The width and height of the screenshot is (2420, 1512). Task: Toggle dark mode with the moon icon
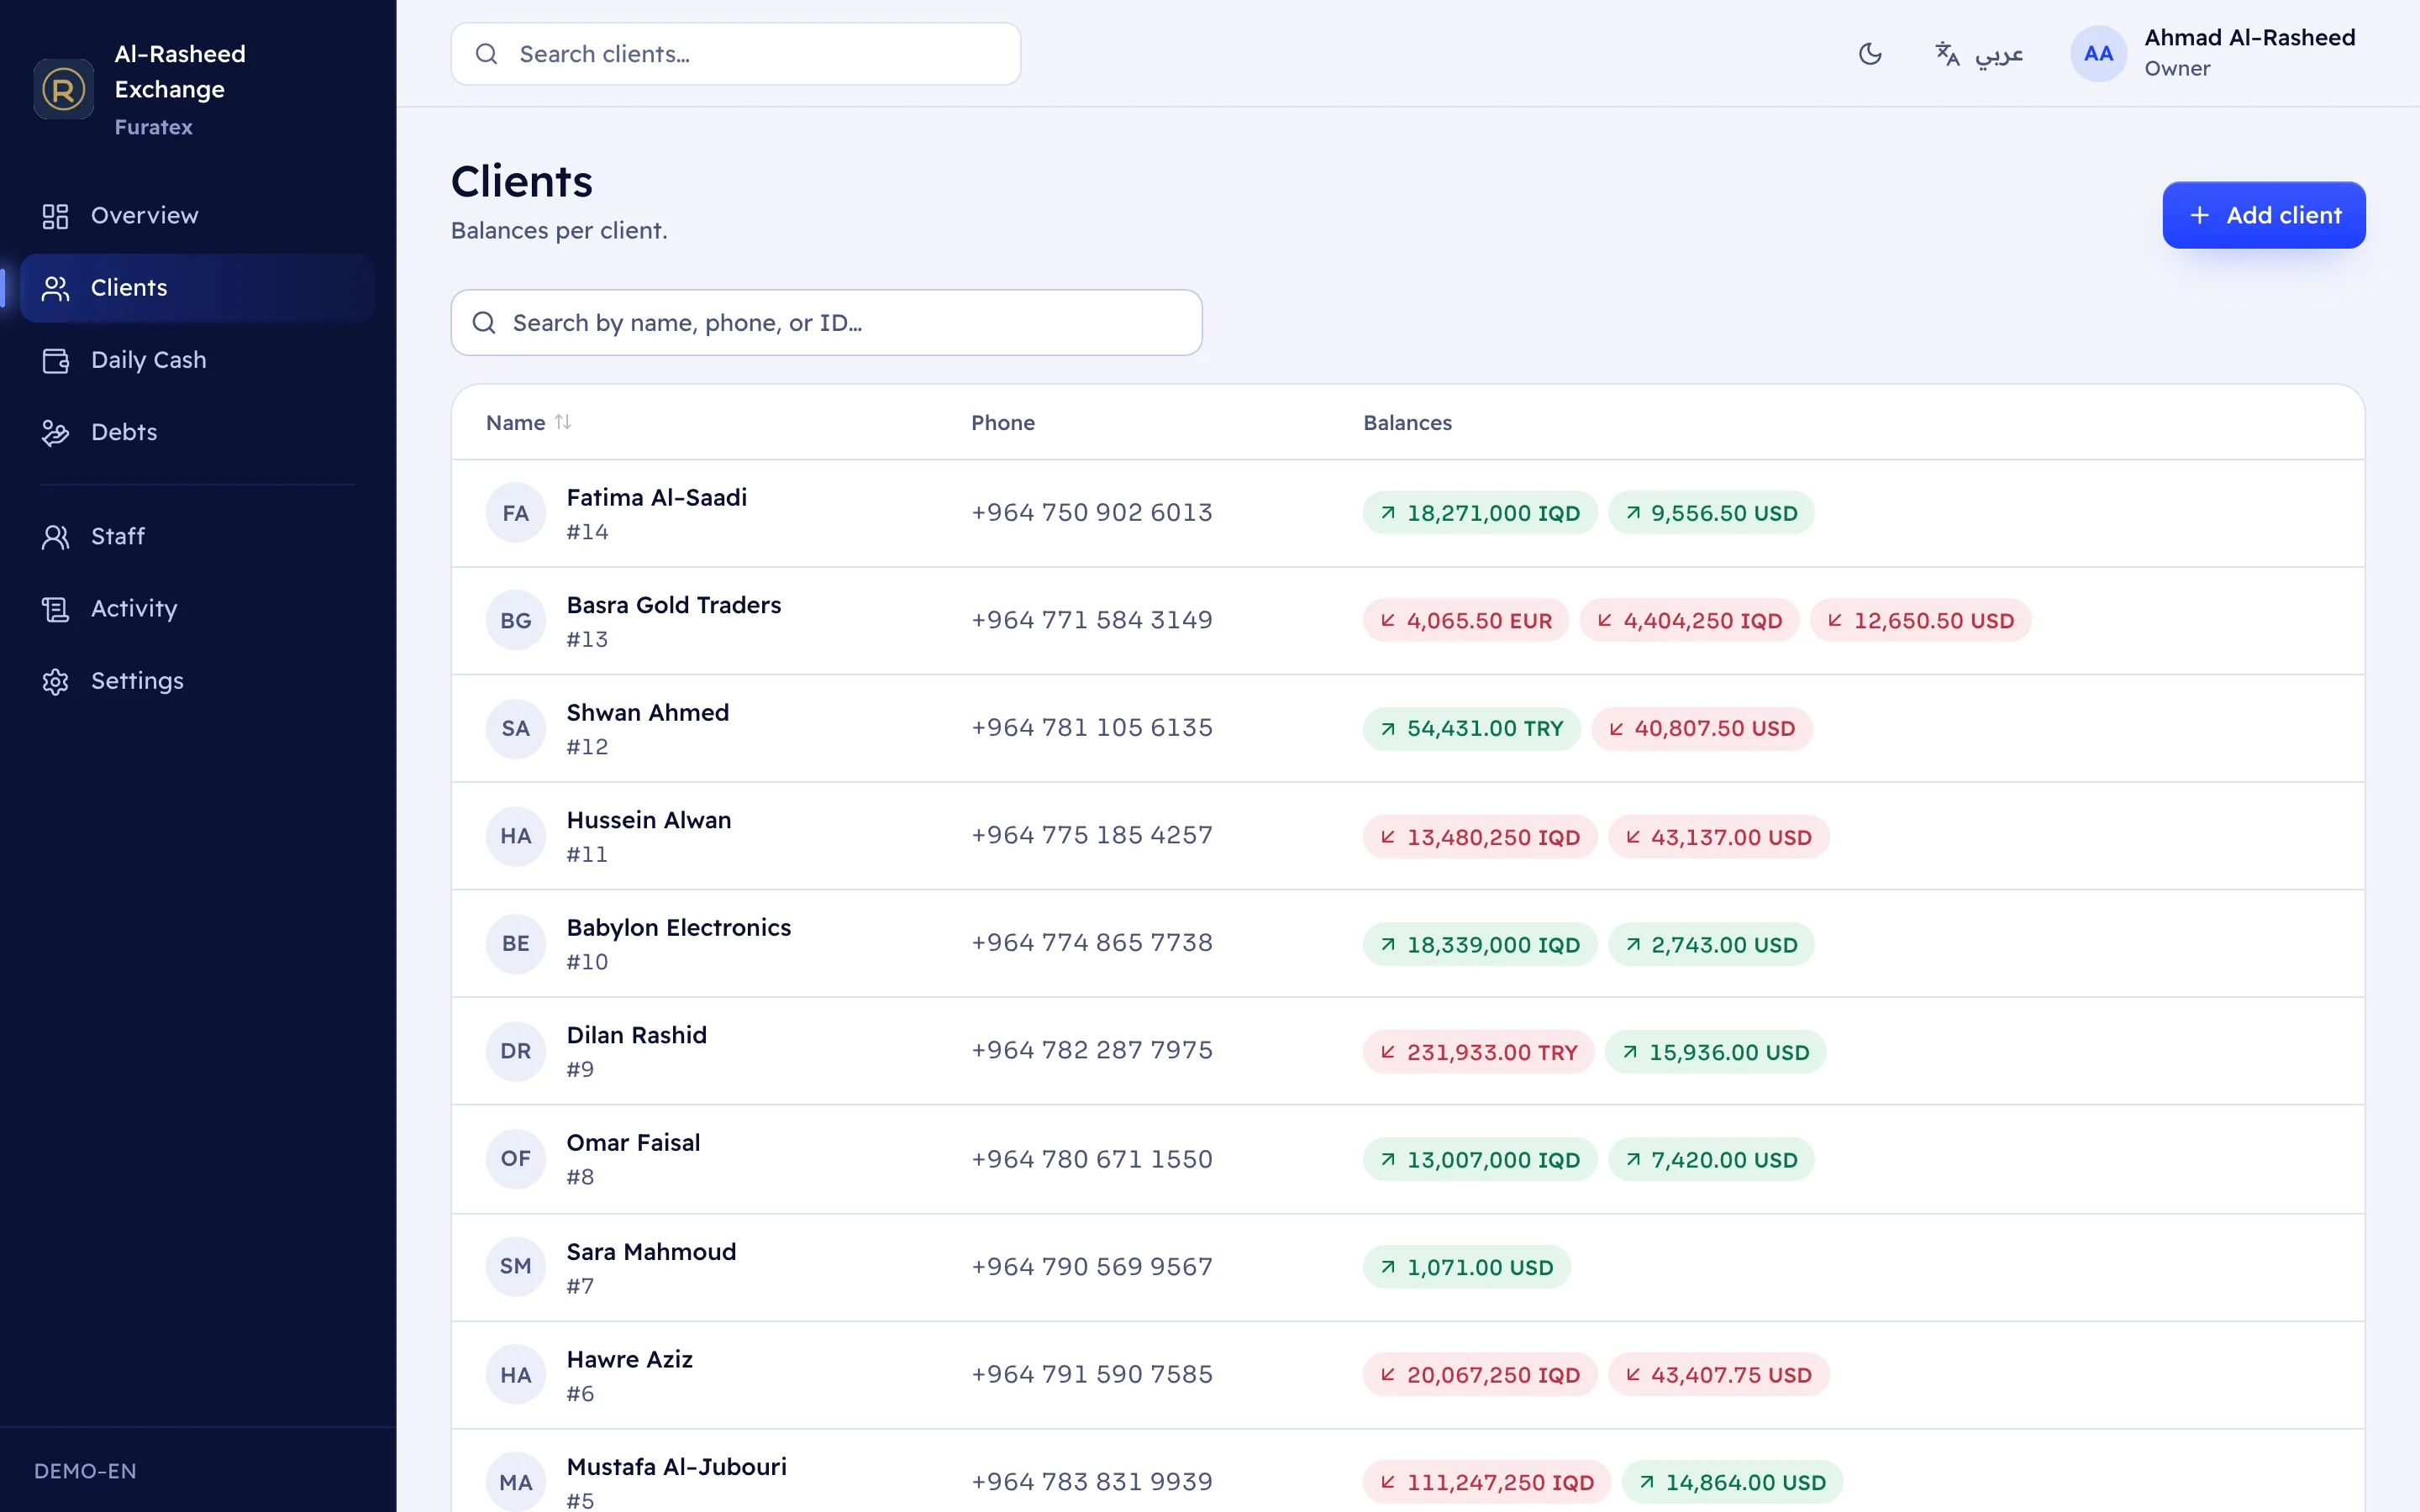(x=1870, y=54)
